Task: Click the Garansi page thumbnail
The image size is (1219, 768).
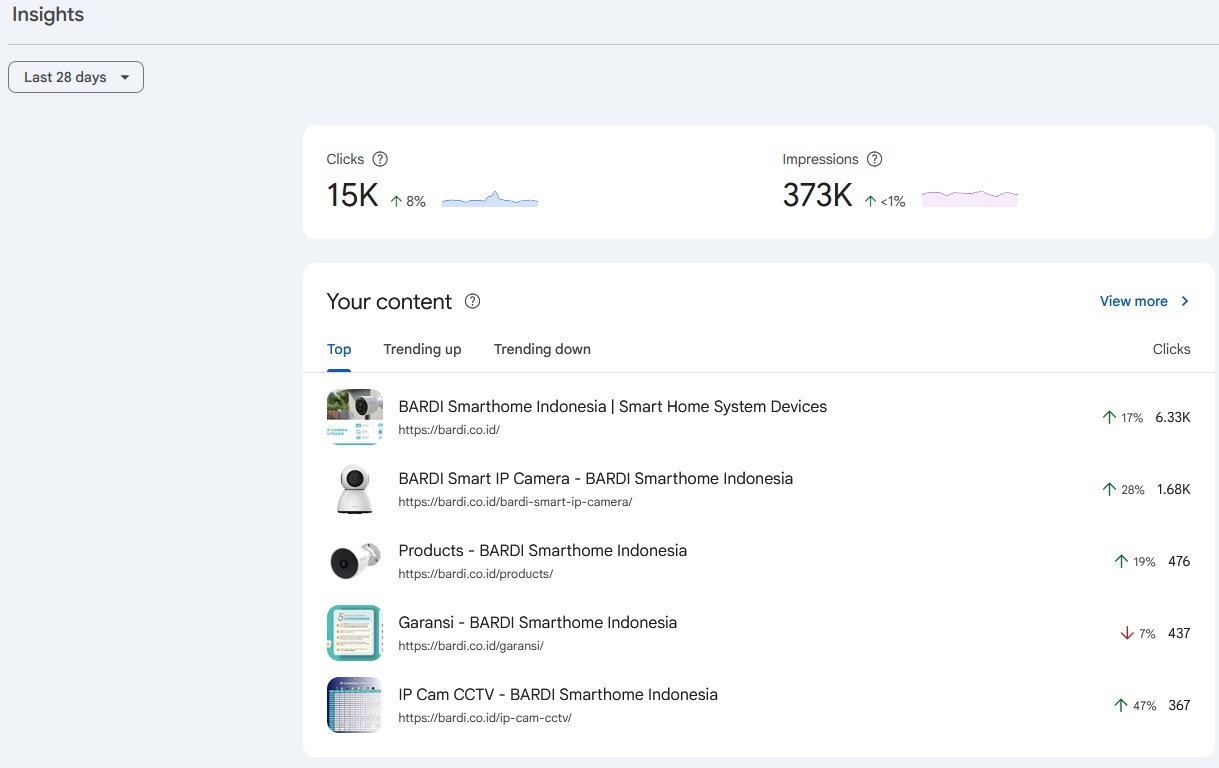Action: pos(354,633)
